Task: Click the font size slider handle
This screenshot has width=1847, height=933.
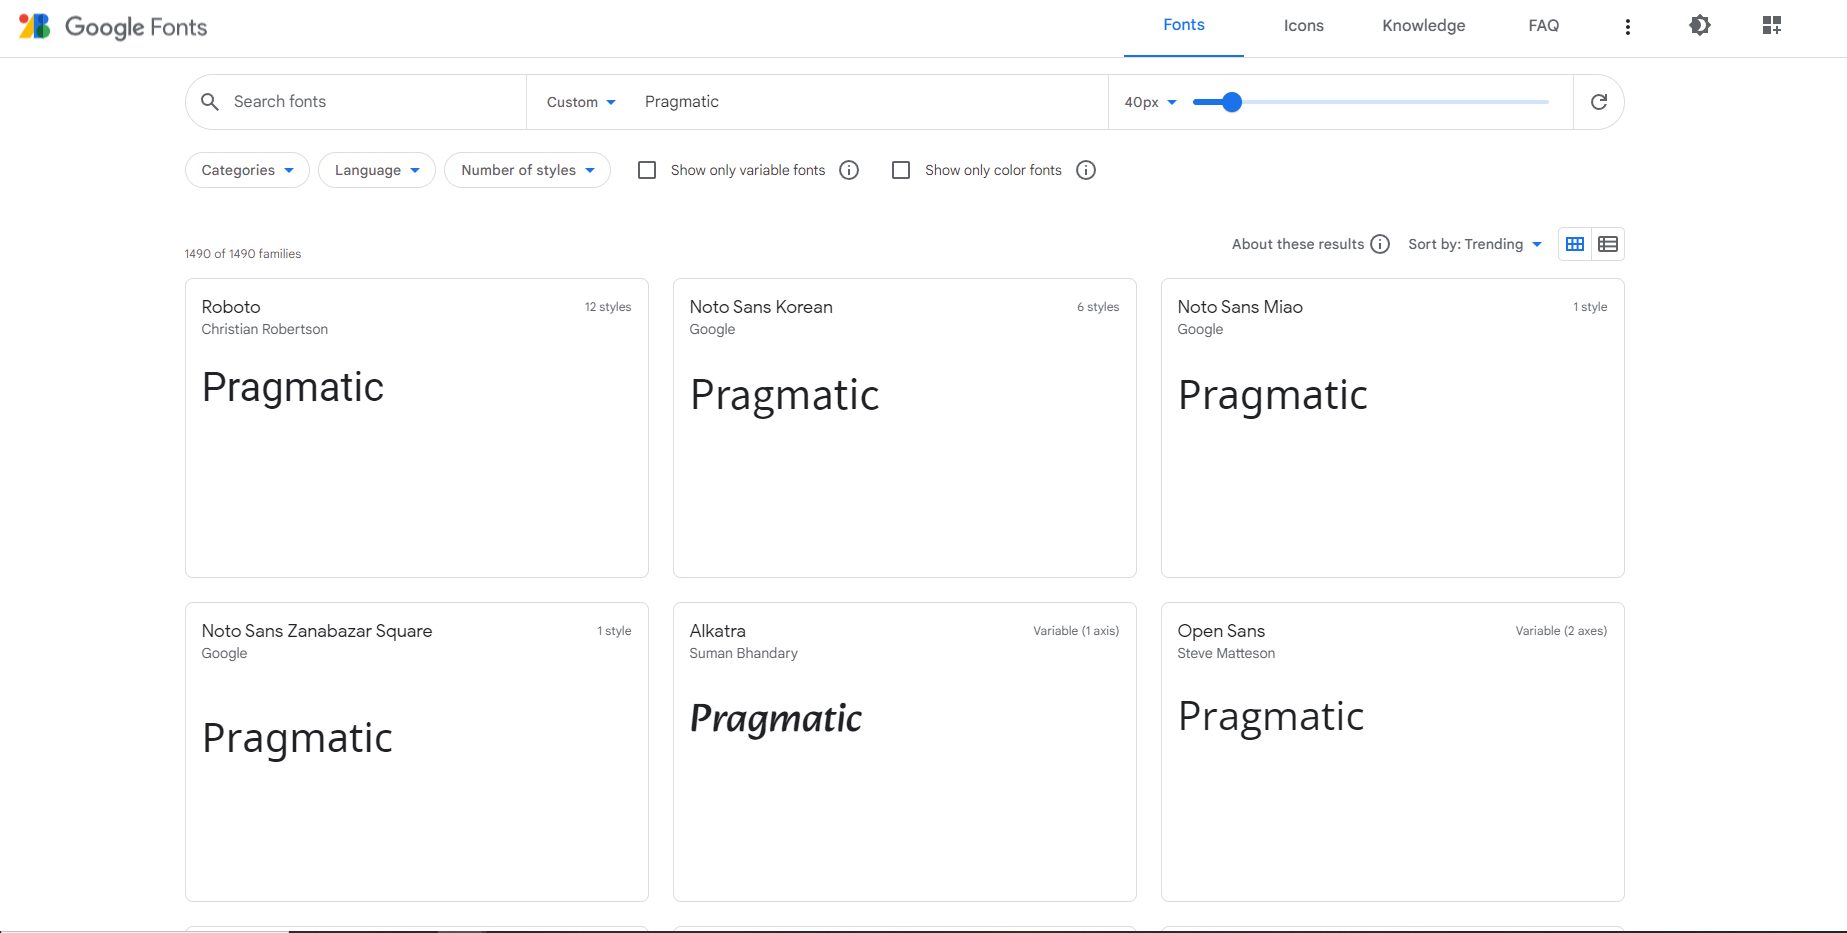Action: (1232, 102)
